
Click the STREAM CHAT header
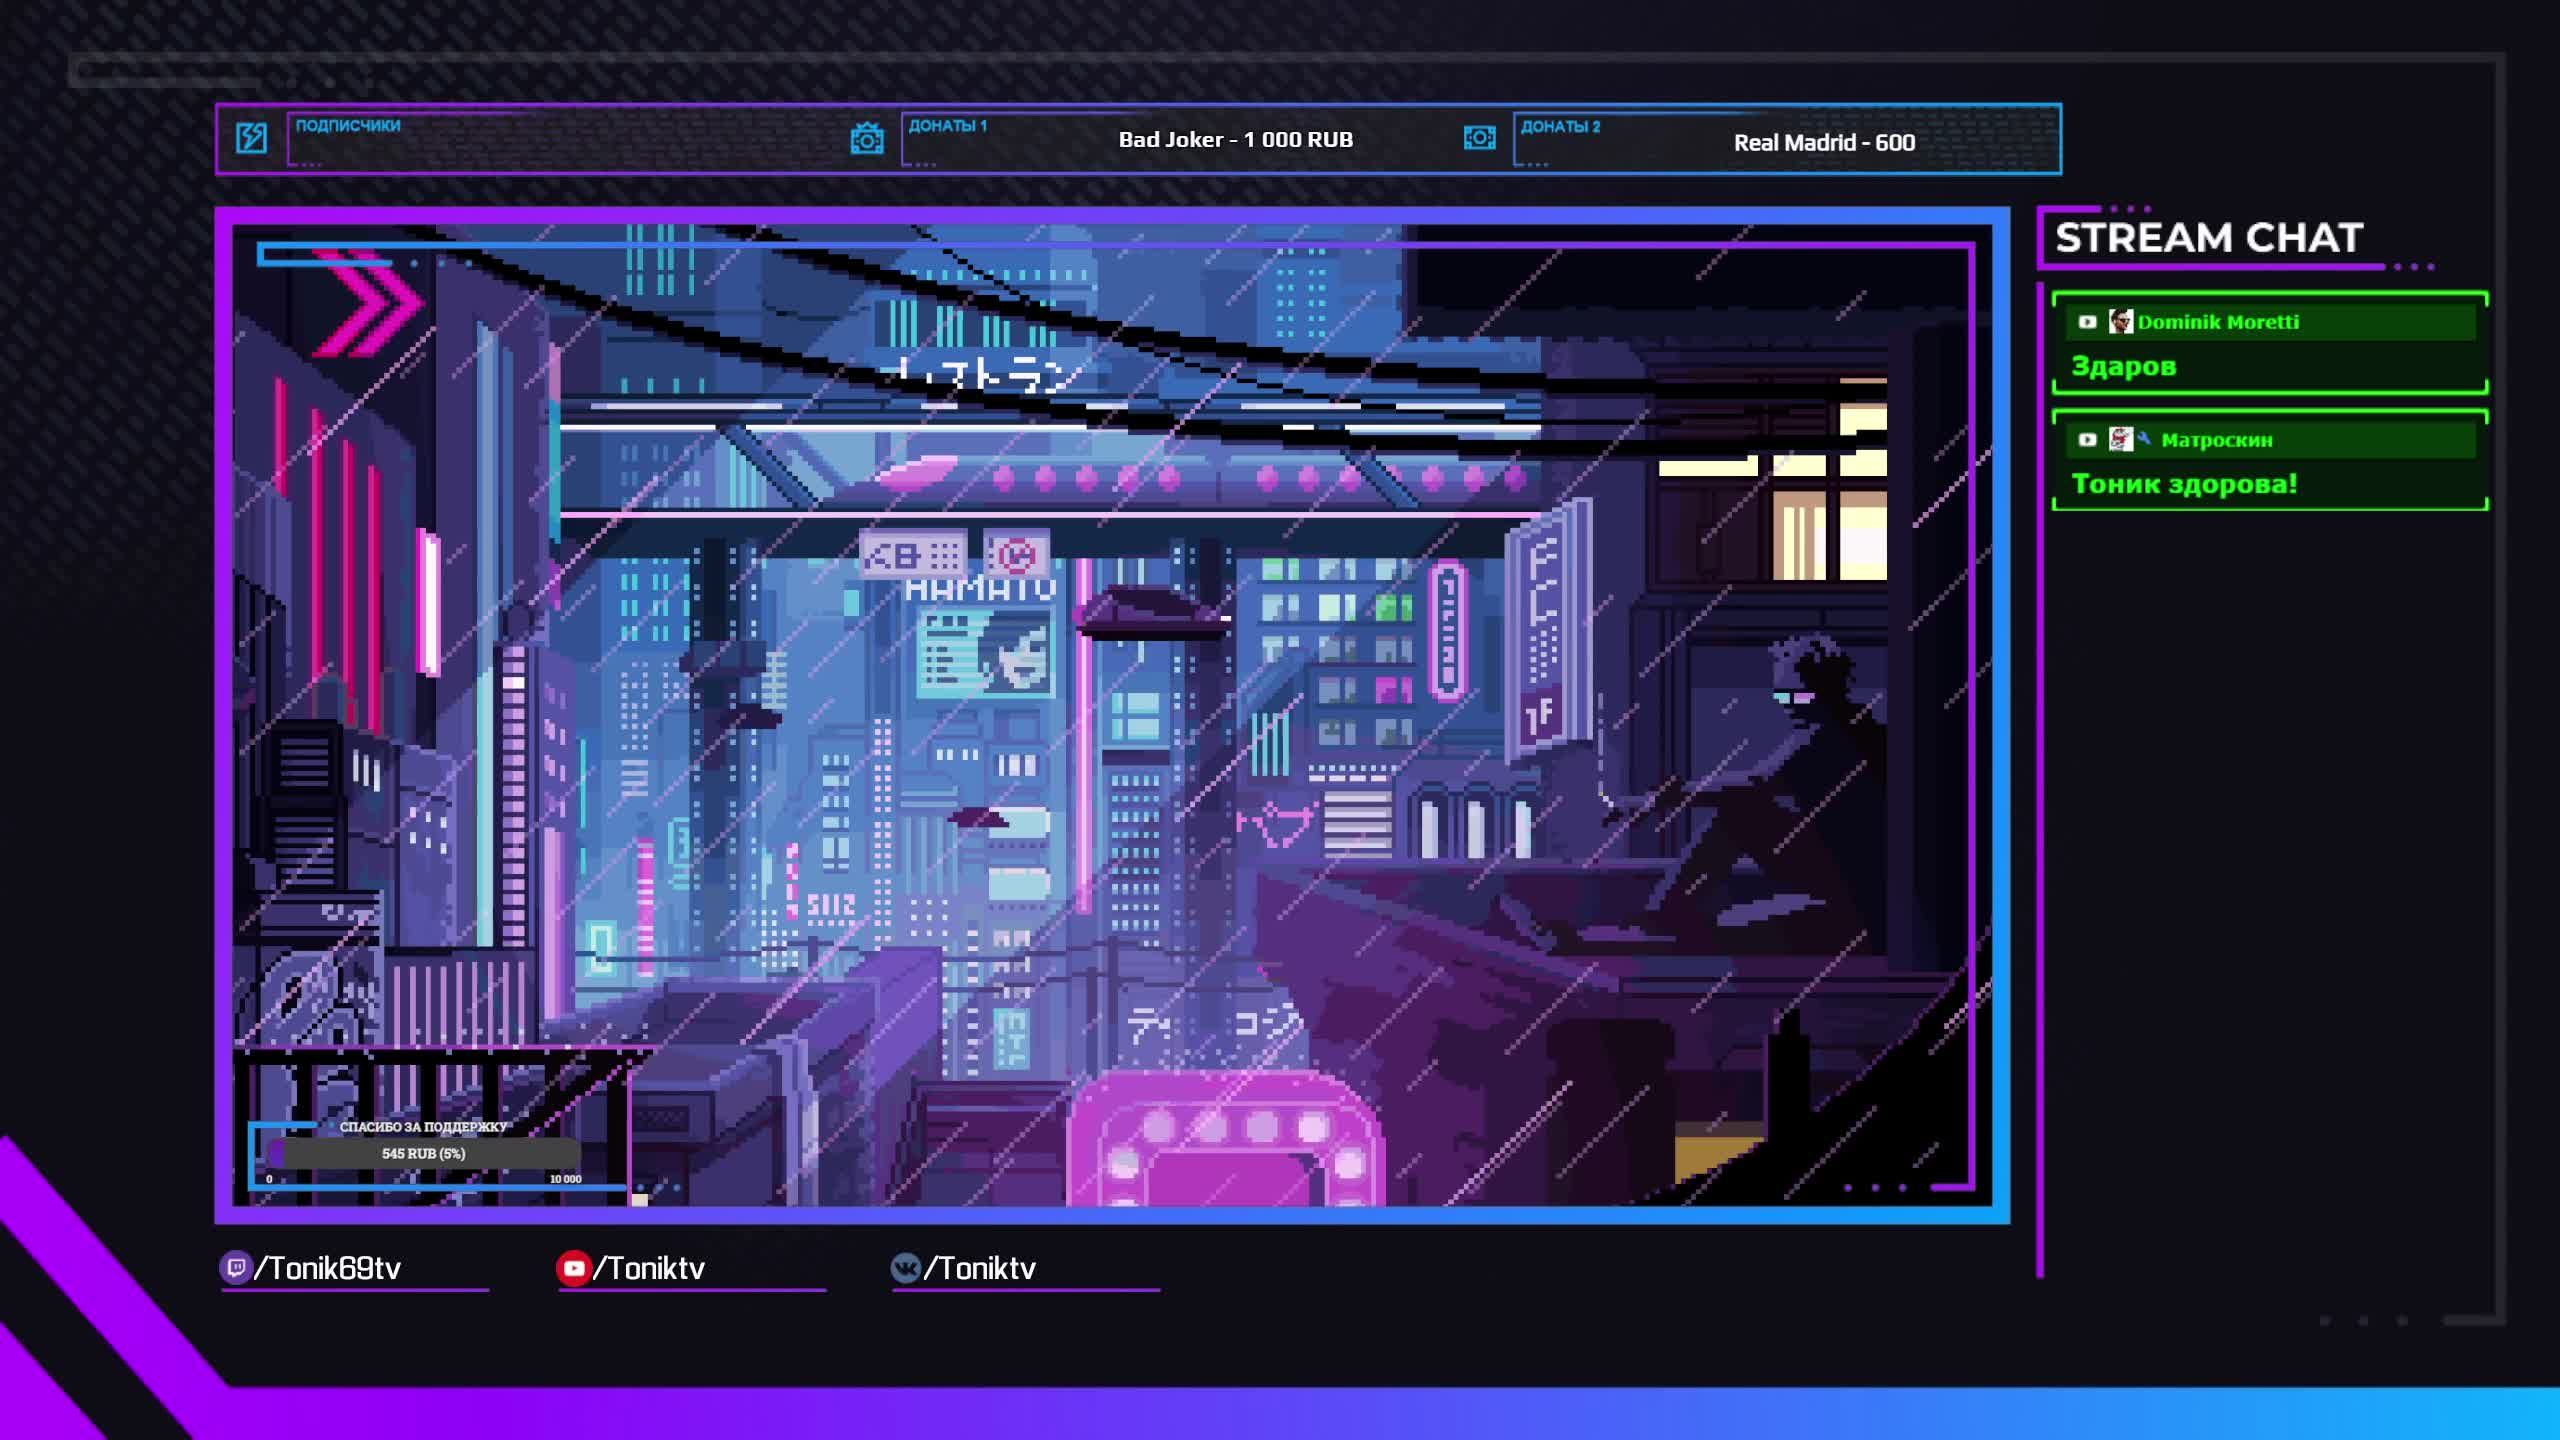click(x=2208, y=238)
